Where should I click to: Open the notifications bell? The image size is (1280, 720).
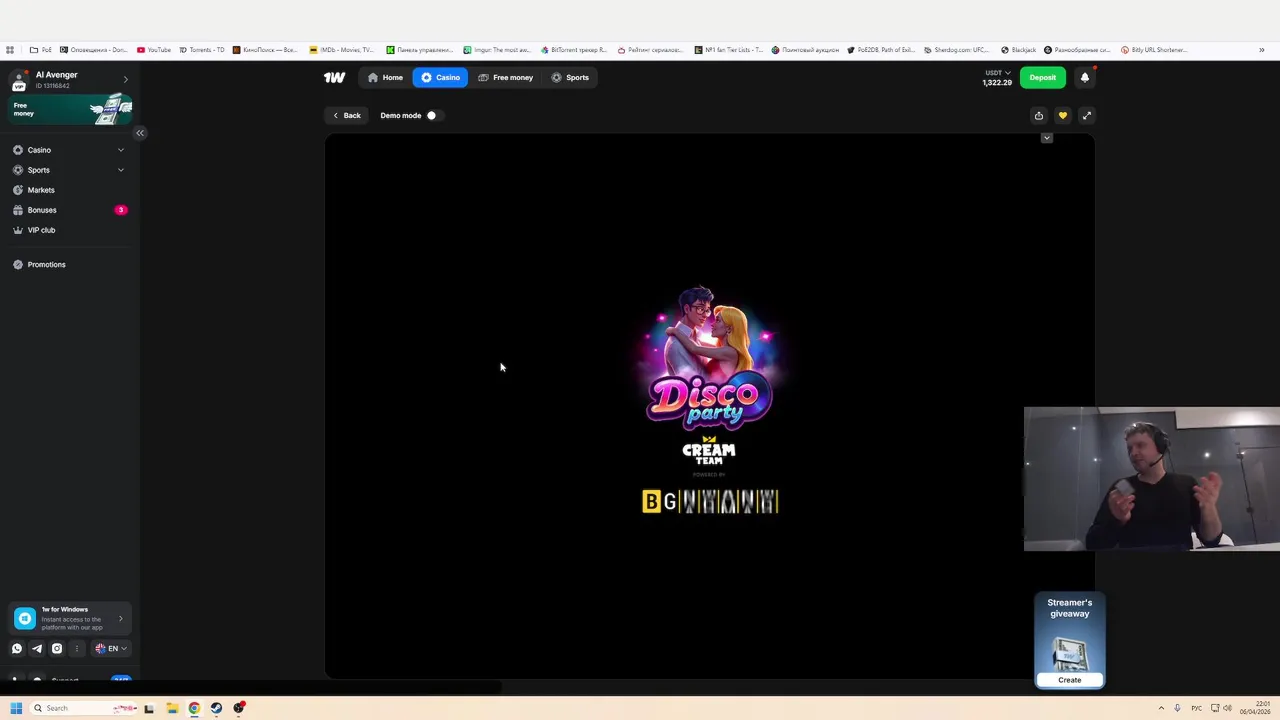[x=1084, y=77]
